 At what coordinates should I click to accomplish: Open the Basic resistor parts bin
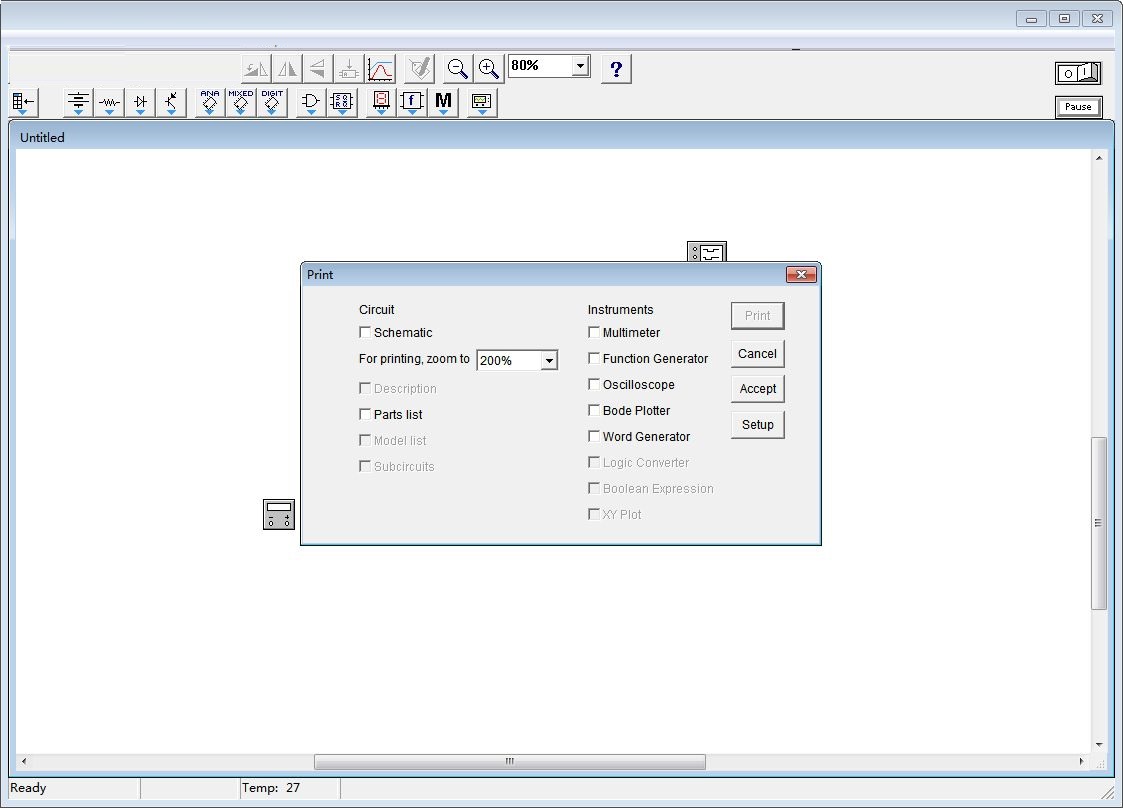tap(110, 102)
